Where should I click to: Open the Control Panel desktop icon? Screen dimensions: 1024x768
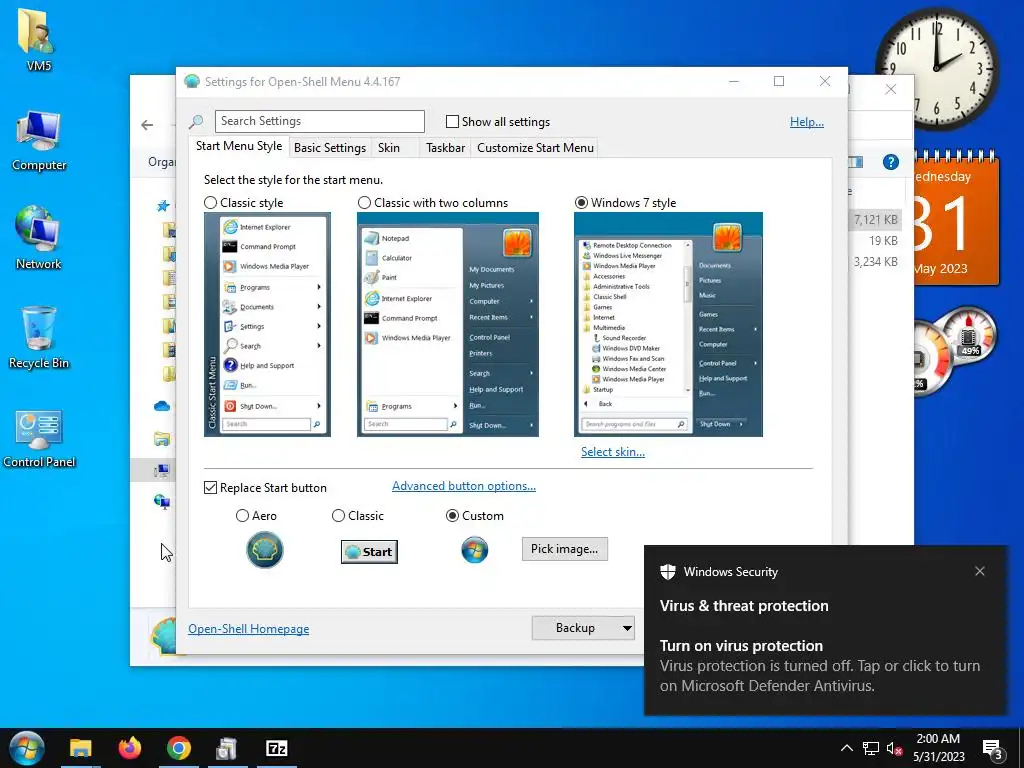pyautogui.click(x=39, y=438)
